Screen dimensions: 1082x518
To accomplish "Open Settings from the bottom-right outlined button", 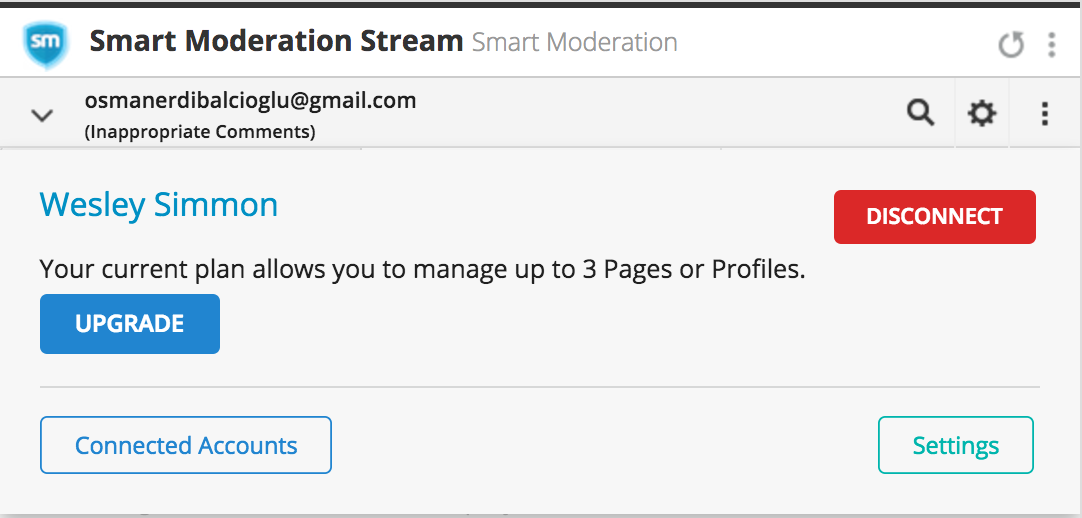I will 956,445.
